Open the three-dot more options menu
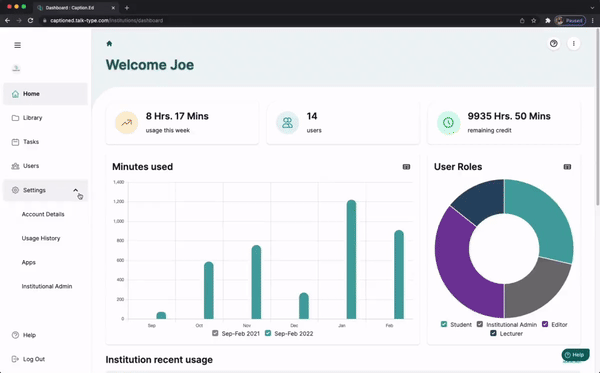 (x=574, y=44)
